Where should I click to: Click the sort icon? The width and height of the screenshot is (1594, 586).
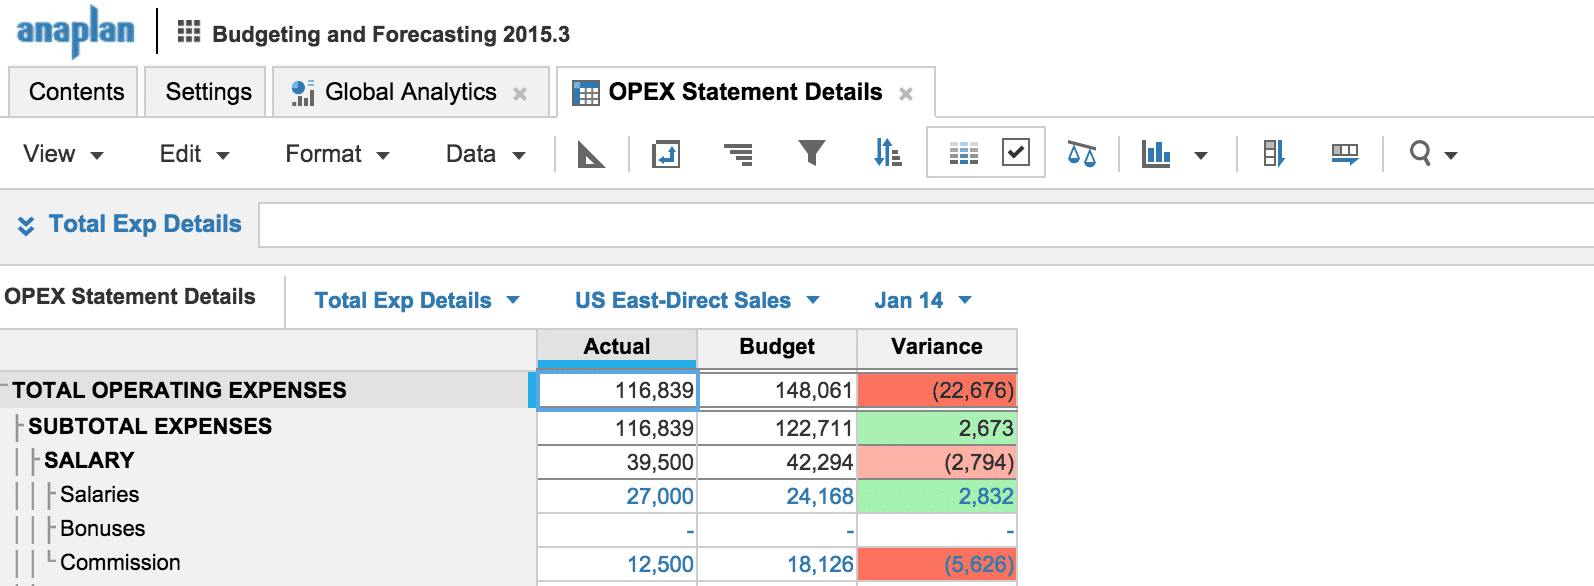887,153
